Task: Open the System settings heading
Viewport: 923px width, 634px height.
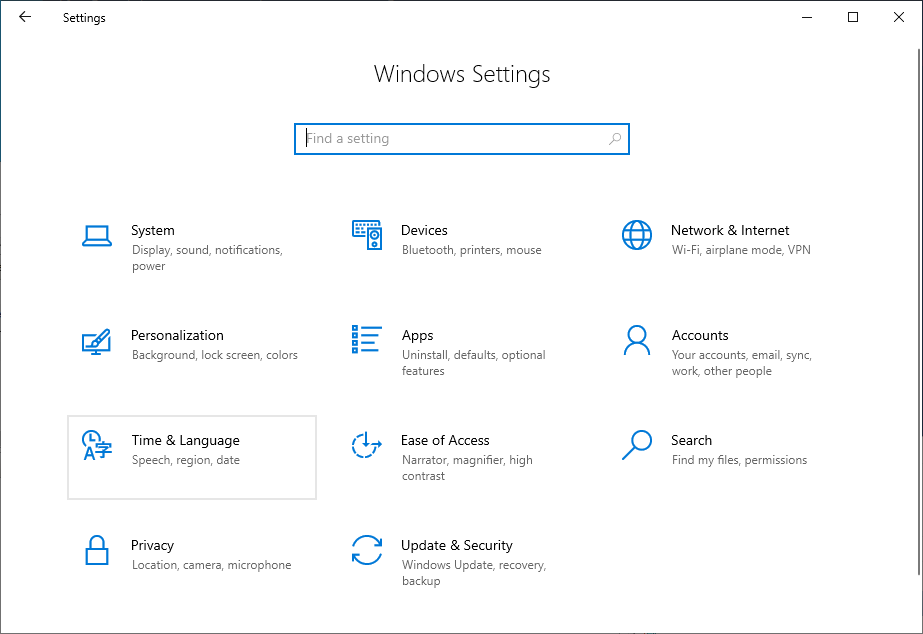Action: (153, 230)
